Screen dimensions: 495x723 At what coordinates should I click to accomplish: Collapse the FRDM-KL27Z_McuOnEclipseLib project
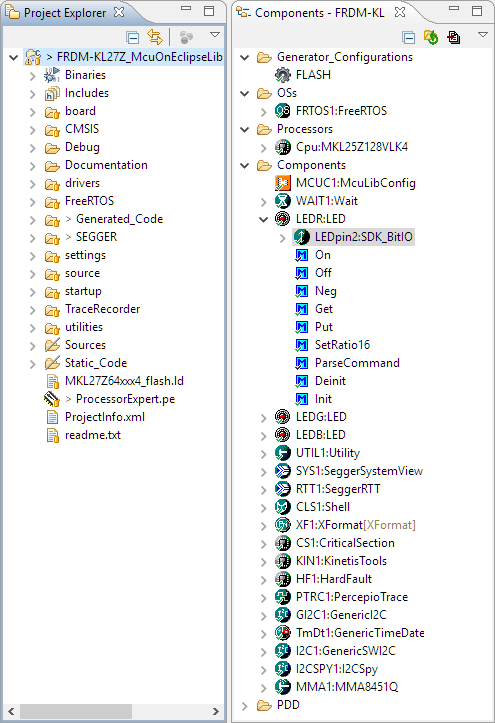(x=14, y=58)
